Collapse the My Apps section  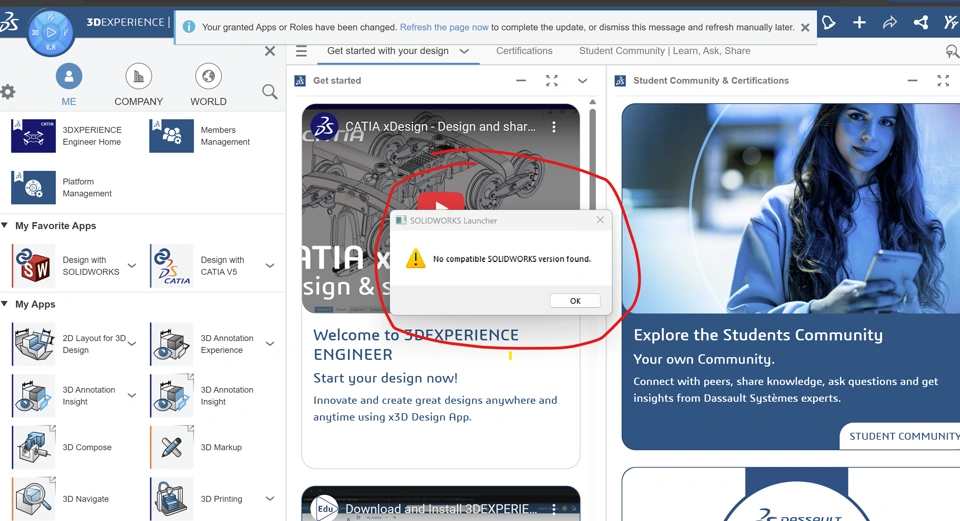(x=4, y=304)
